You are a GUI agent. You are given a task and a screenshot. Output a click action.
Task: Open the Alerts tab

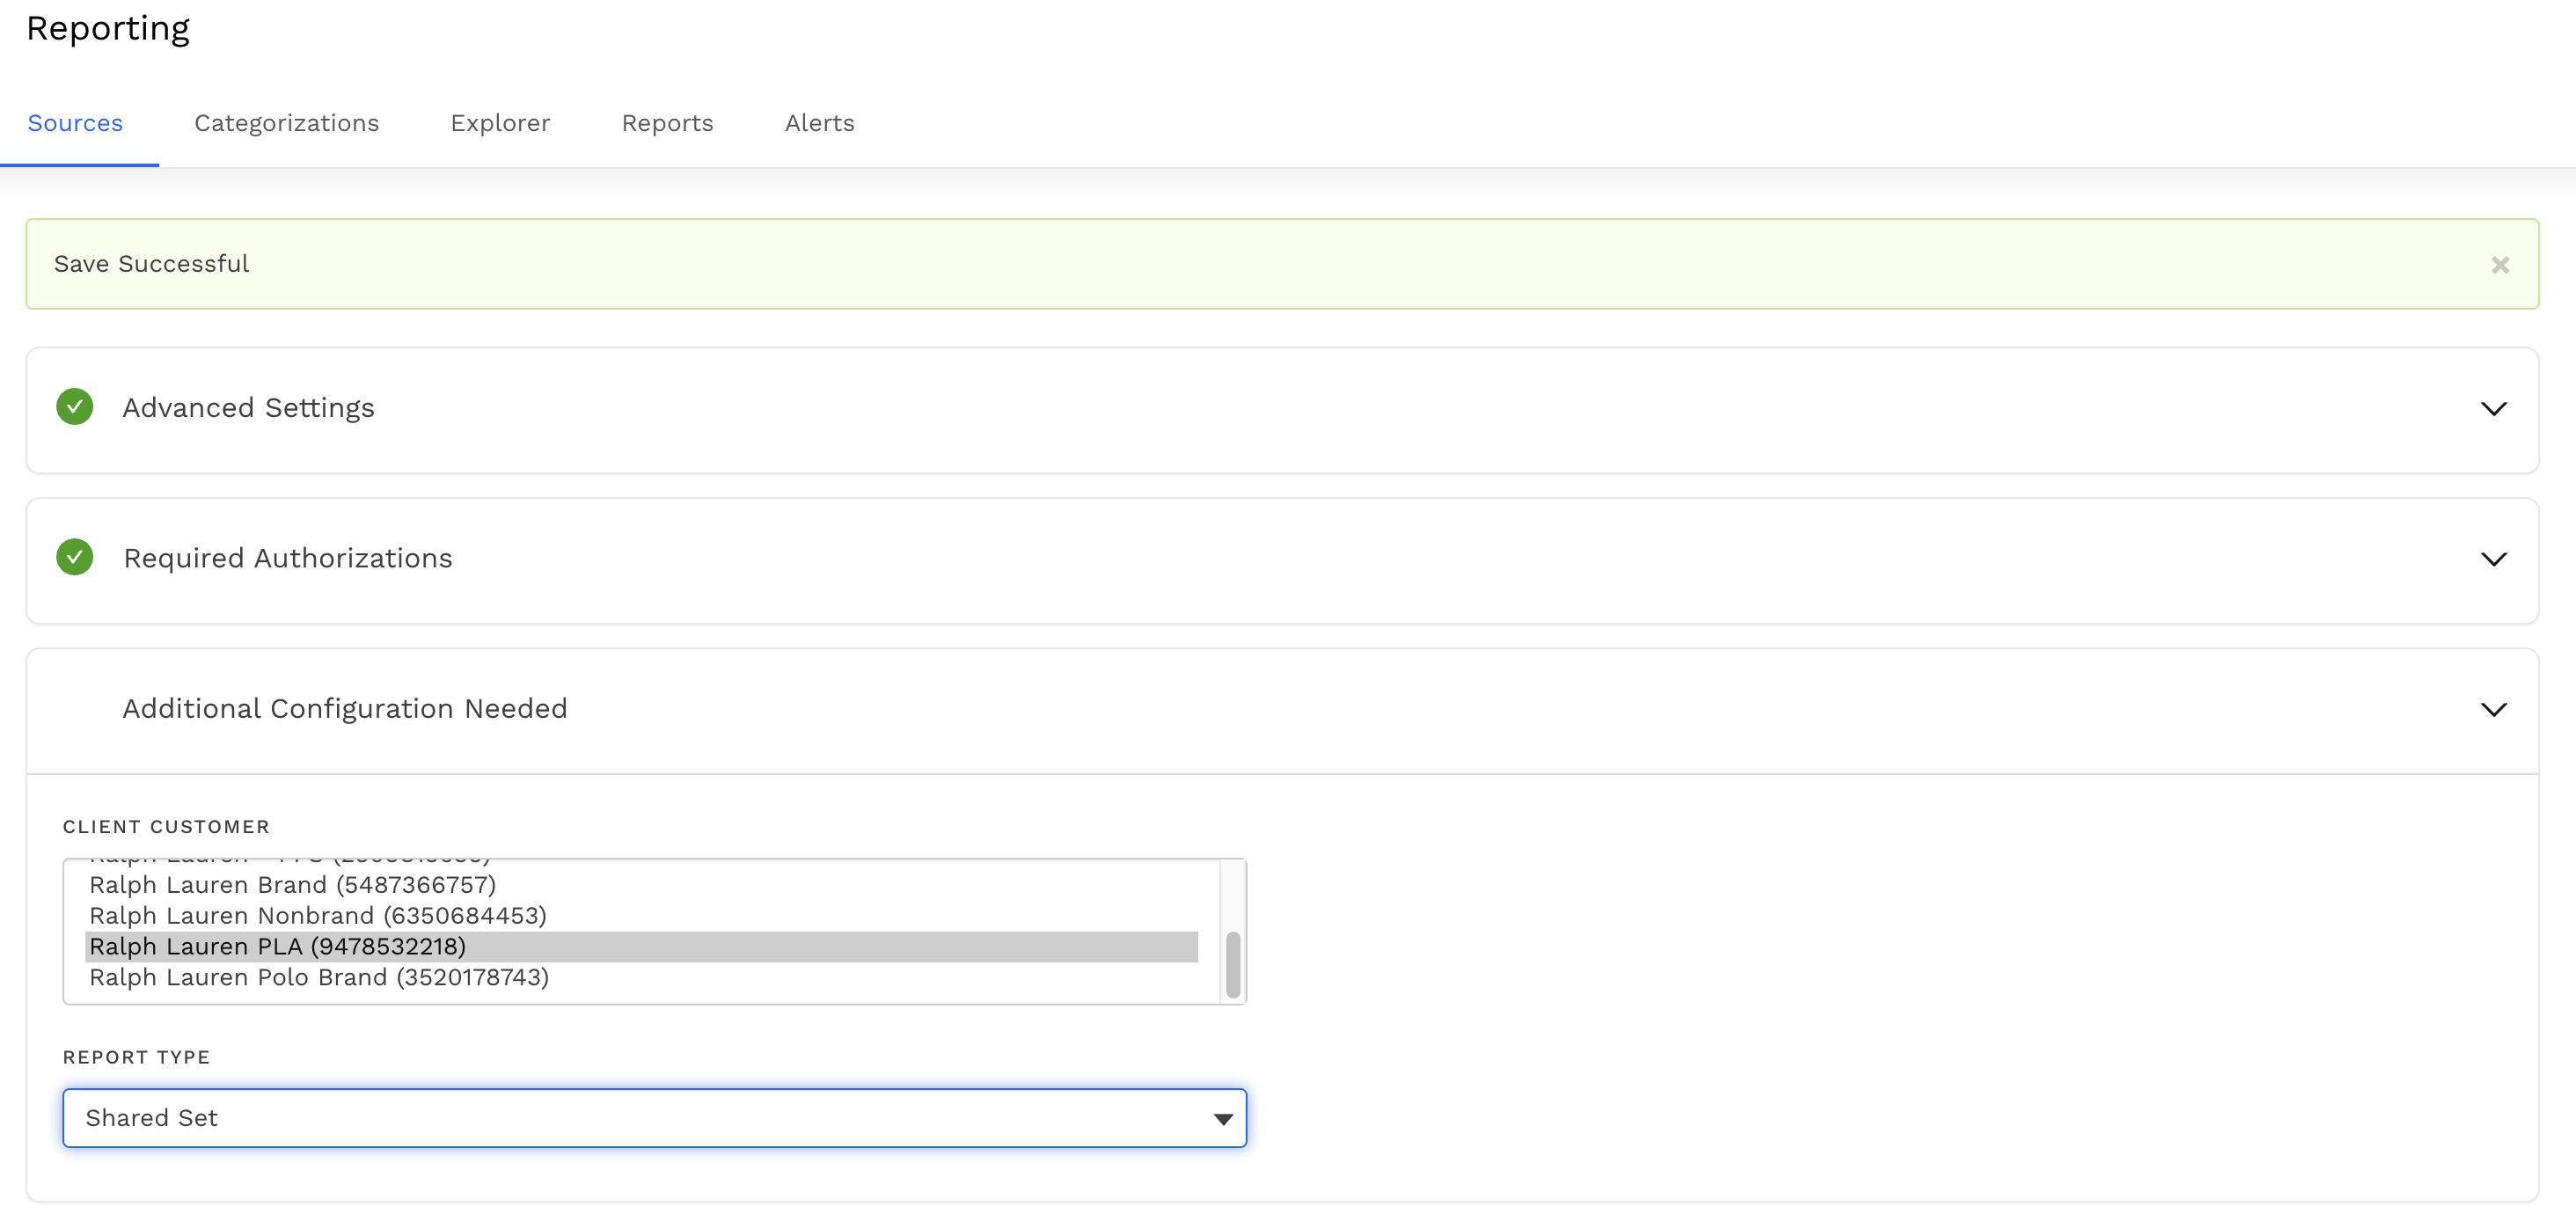click(x=819, y=123)
